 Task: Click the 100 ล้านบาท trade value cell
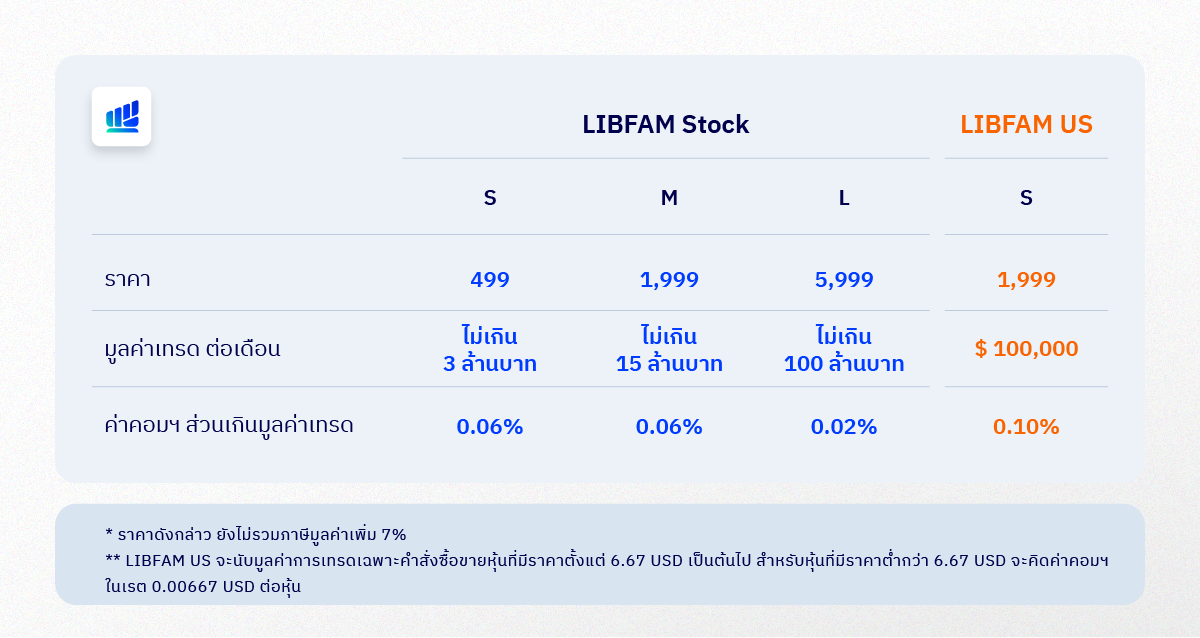(x=844, y=349)
